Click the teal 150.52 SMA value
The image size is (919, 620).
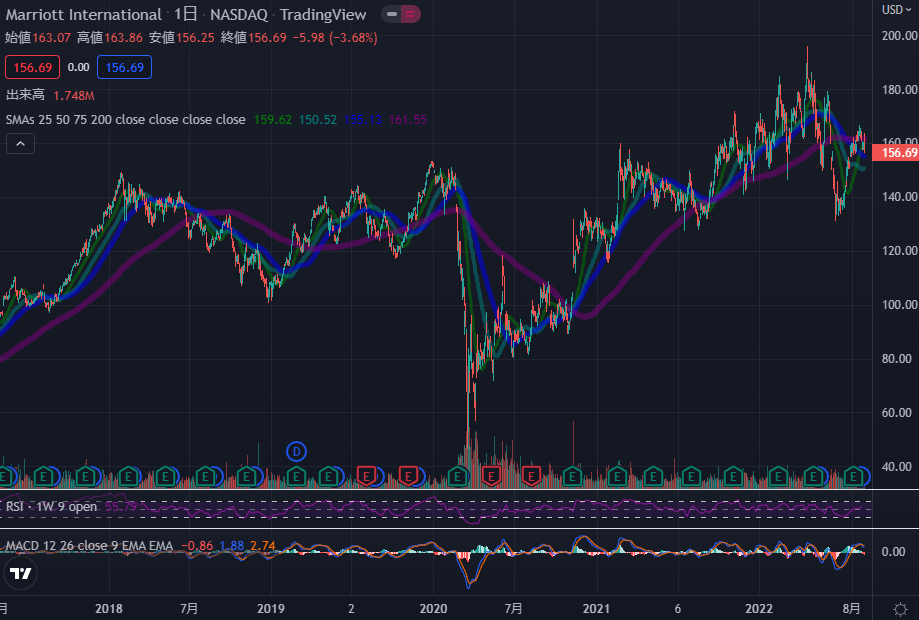click(318, 120)
